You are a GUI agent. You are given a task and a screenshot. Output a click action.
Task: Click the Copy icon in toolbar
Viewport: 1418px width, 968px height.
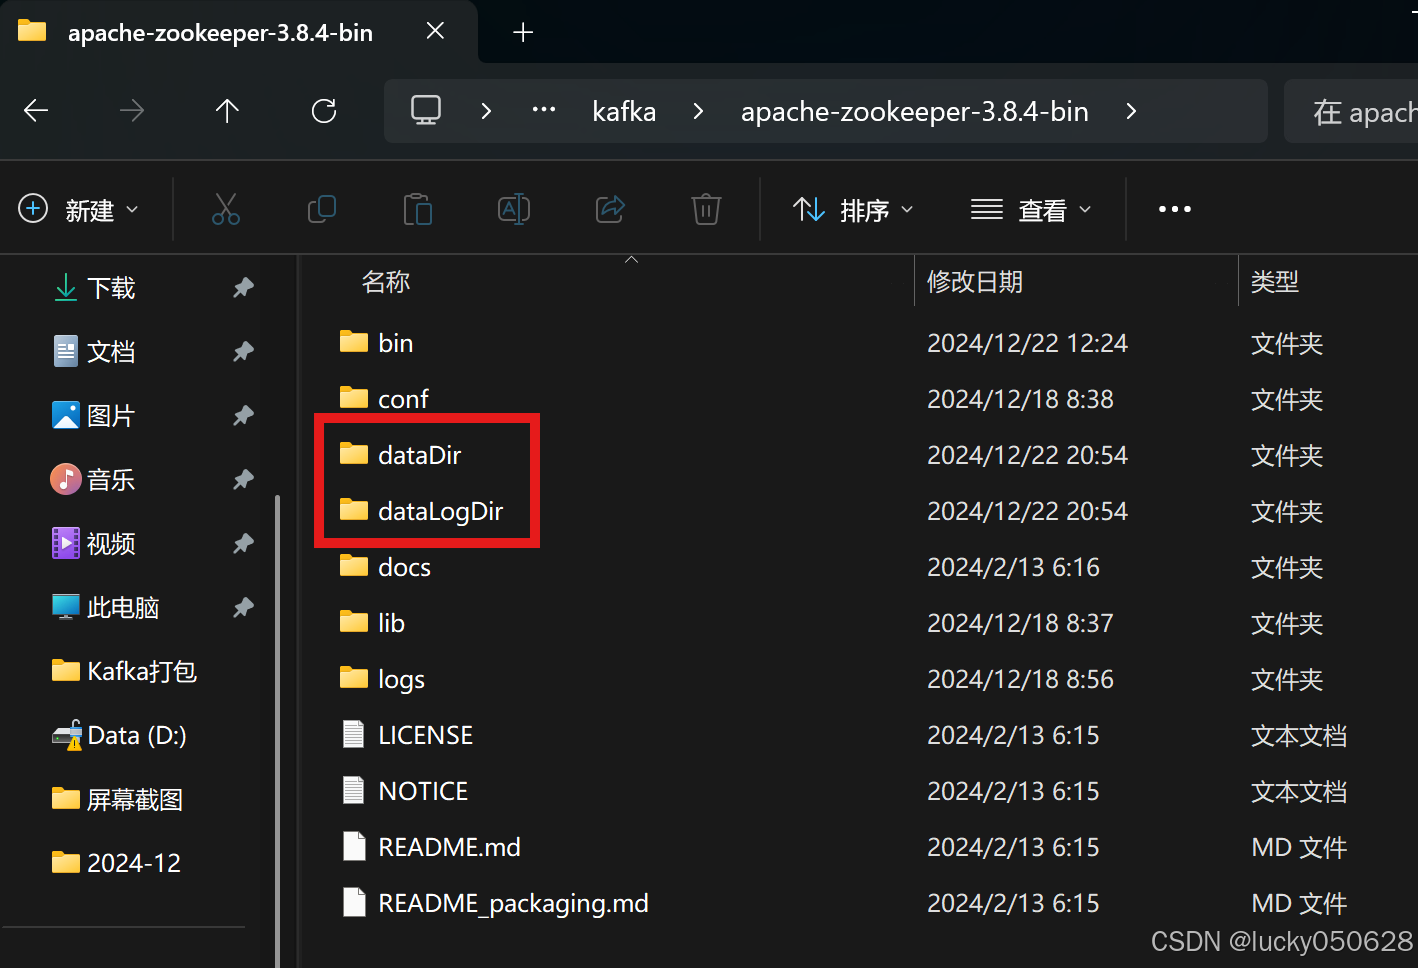pos(321,209)
